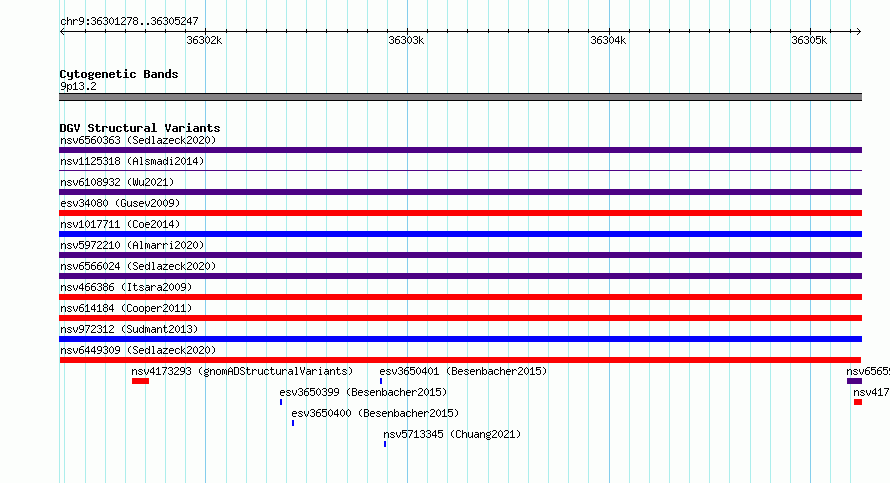Open esv3650401 (Besenbacher2015) label

[x=463, y=371]
